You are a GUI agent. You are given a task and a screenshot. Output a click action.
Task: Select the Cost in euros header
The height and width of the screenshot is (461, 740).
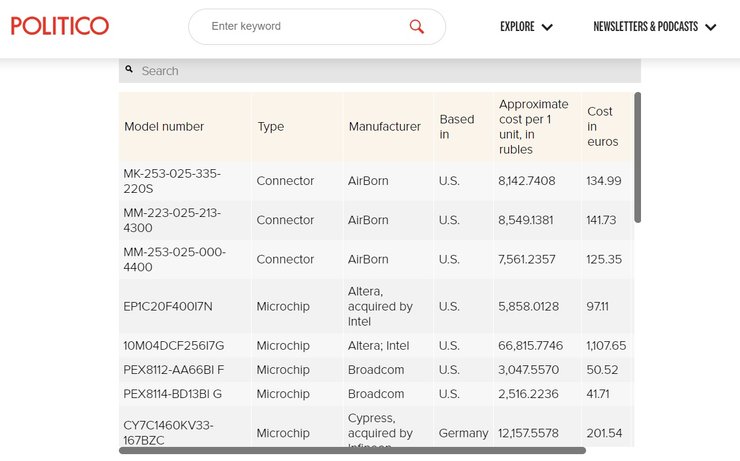[x=603, y=127]
